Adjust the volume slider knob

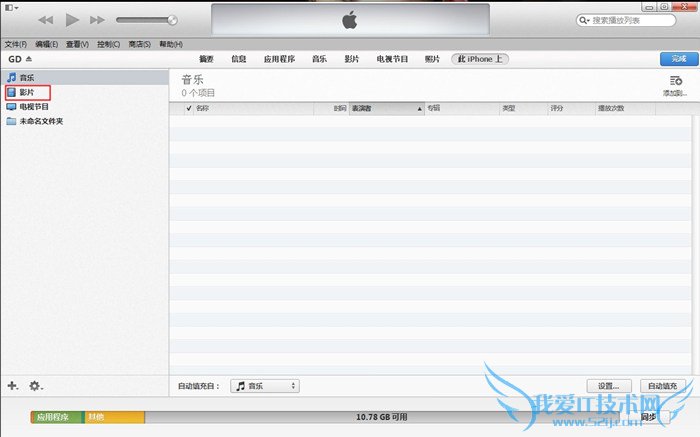click(x=172, y=20)
